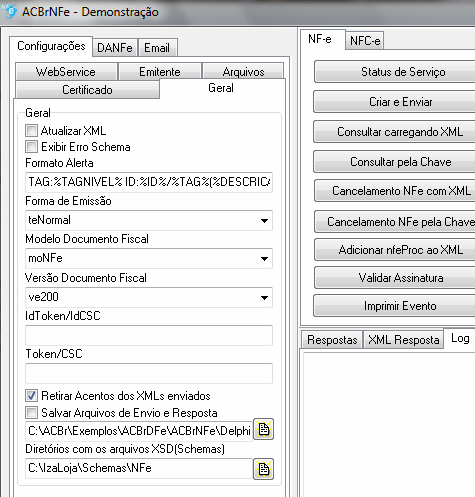Open the Modelo Documento Fiscal dropdown
This screenshot has height=497, width=475.
click(149, 258)
